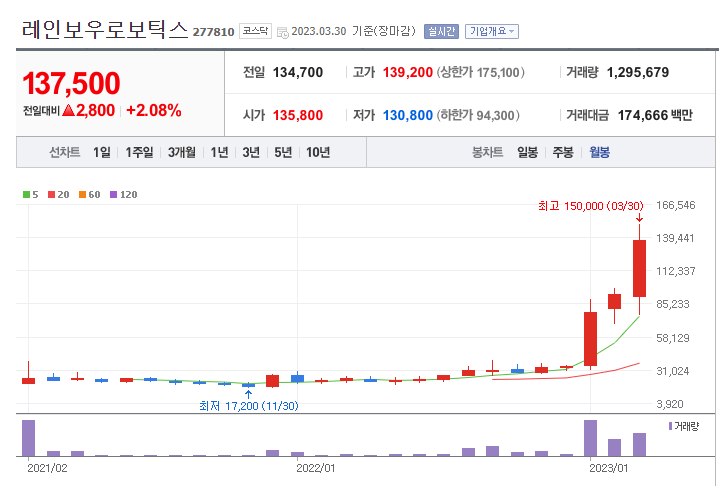Click the large red candle at 2023/01
This screenshot has width=719, height=486.
coord(590,339)
